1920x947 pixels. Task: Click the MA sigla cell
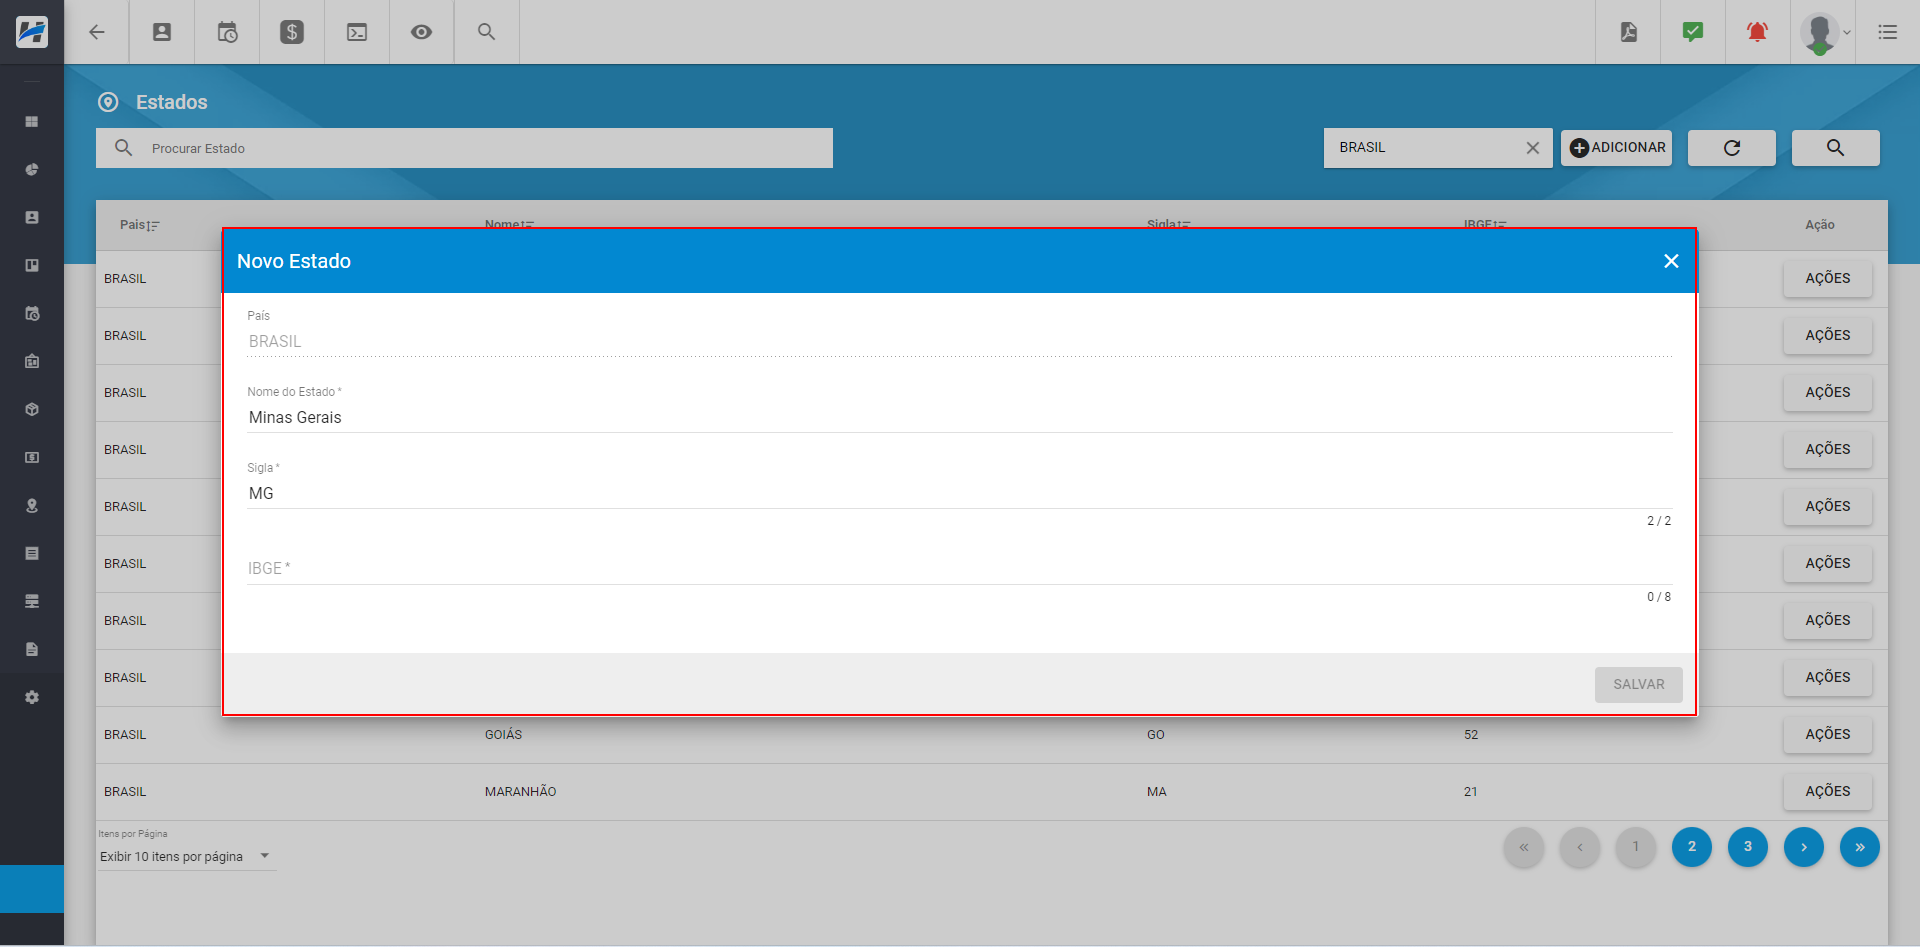[1157, 791]
